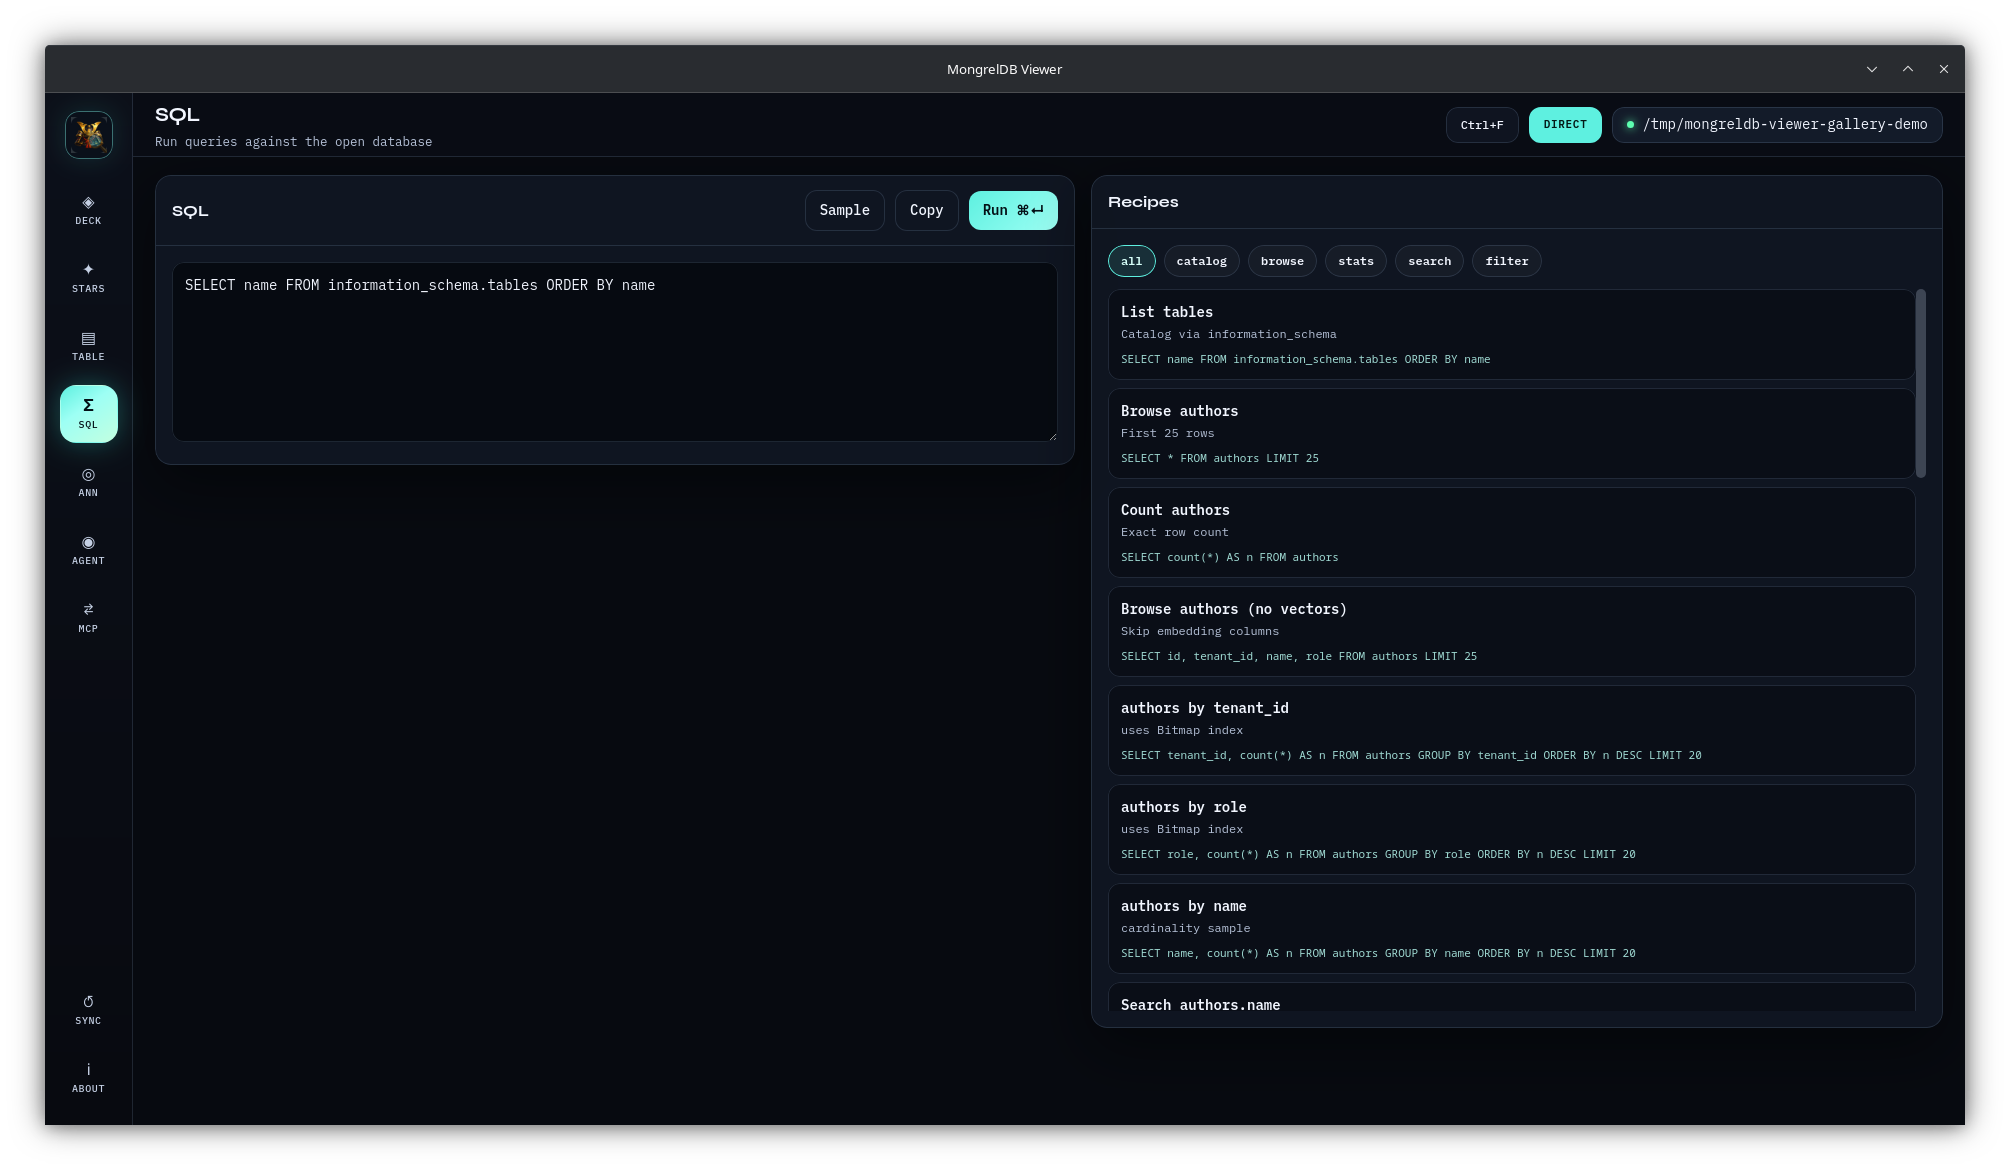Click the recipes list scrollbar
2010x1170 pixels.
(x=1920, y=383)
